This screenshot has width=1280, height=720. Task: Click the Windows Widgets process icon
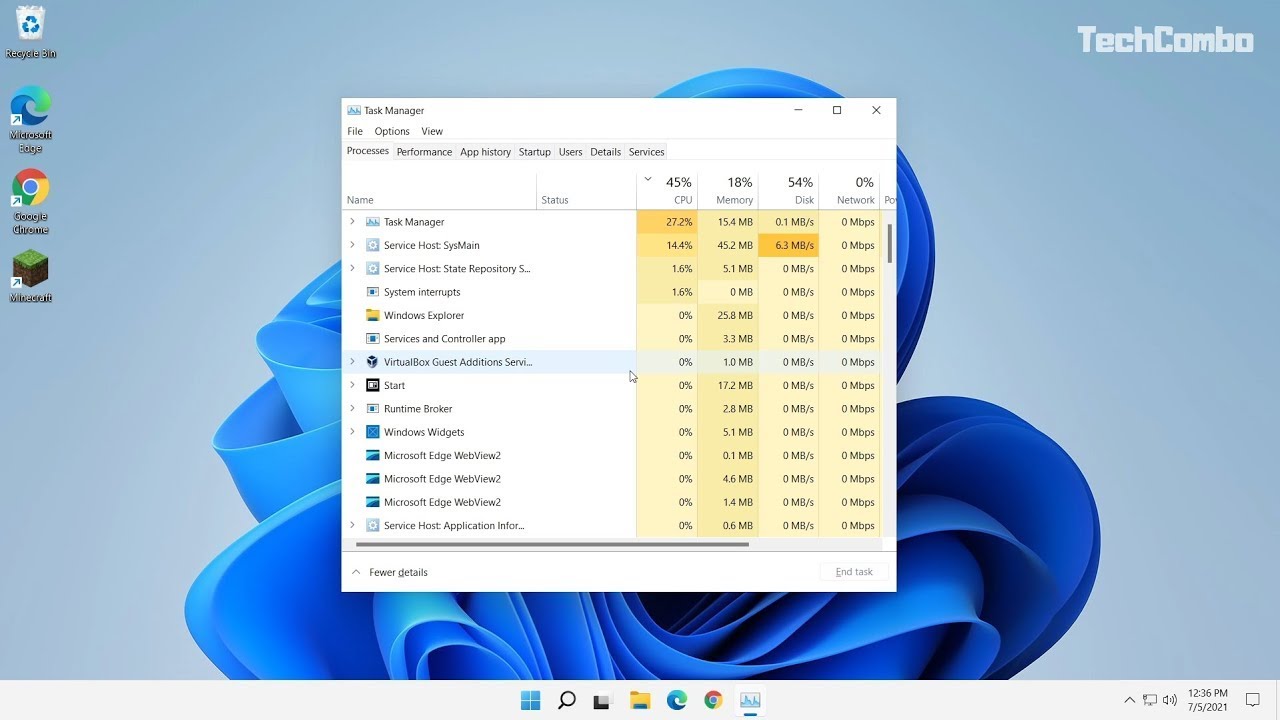point(373,432)
